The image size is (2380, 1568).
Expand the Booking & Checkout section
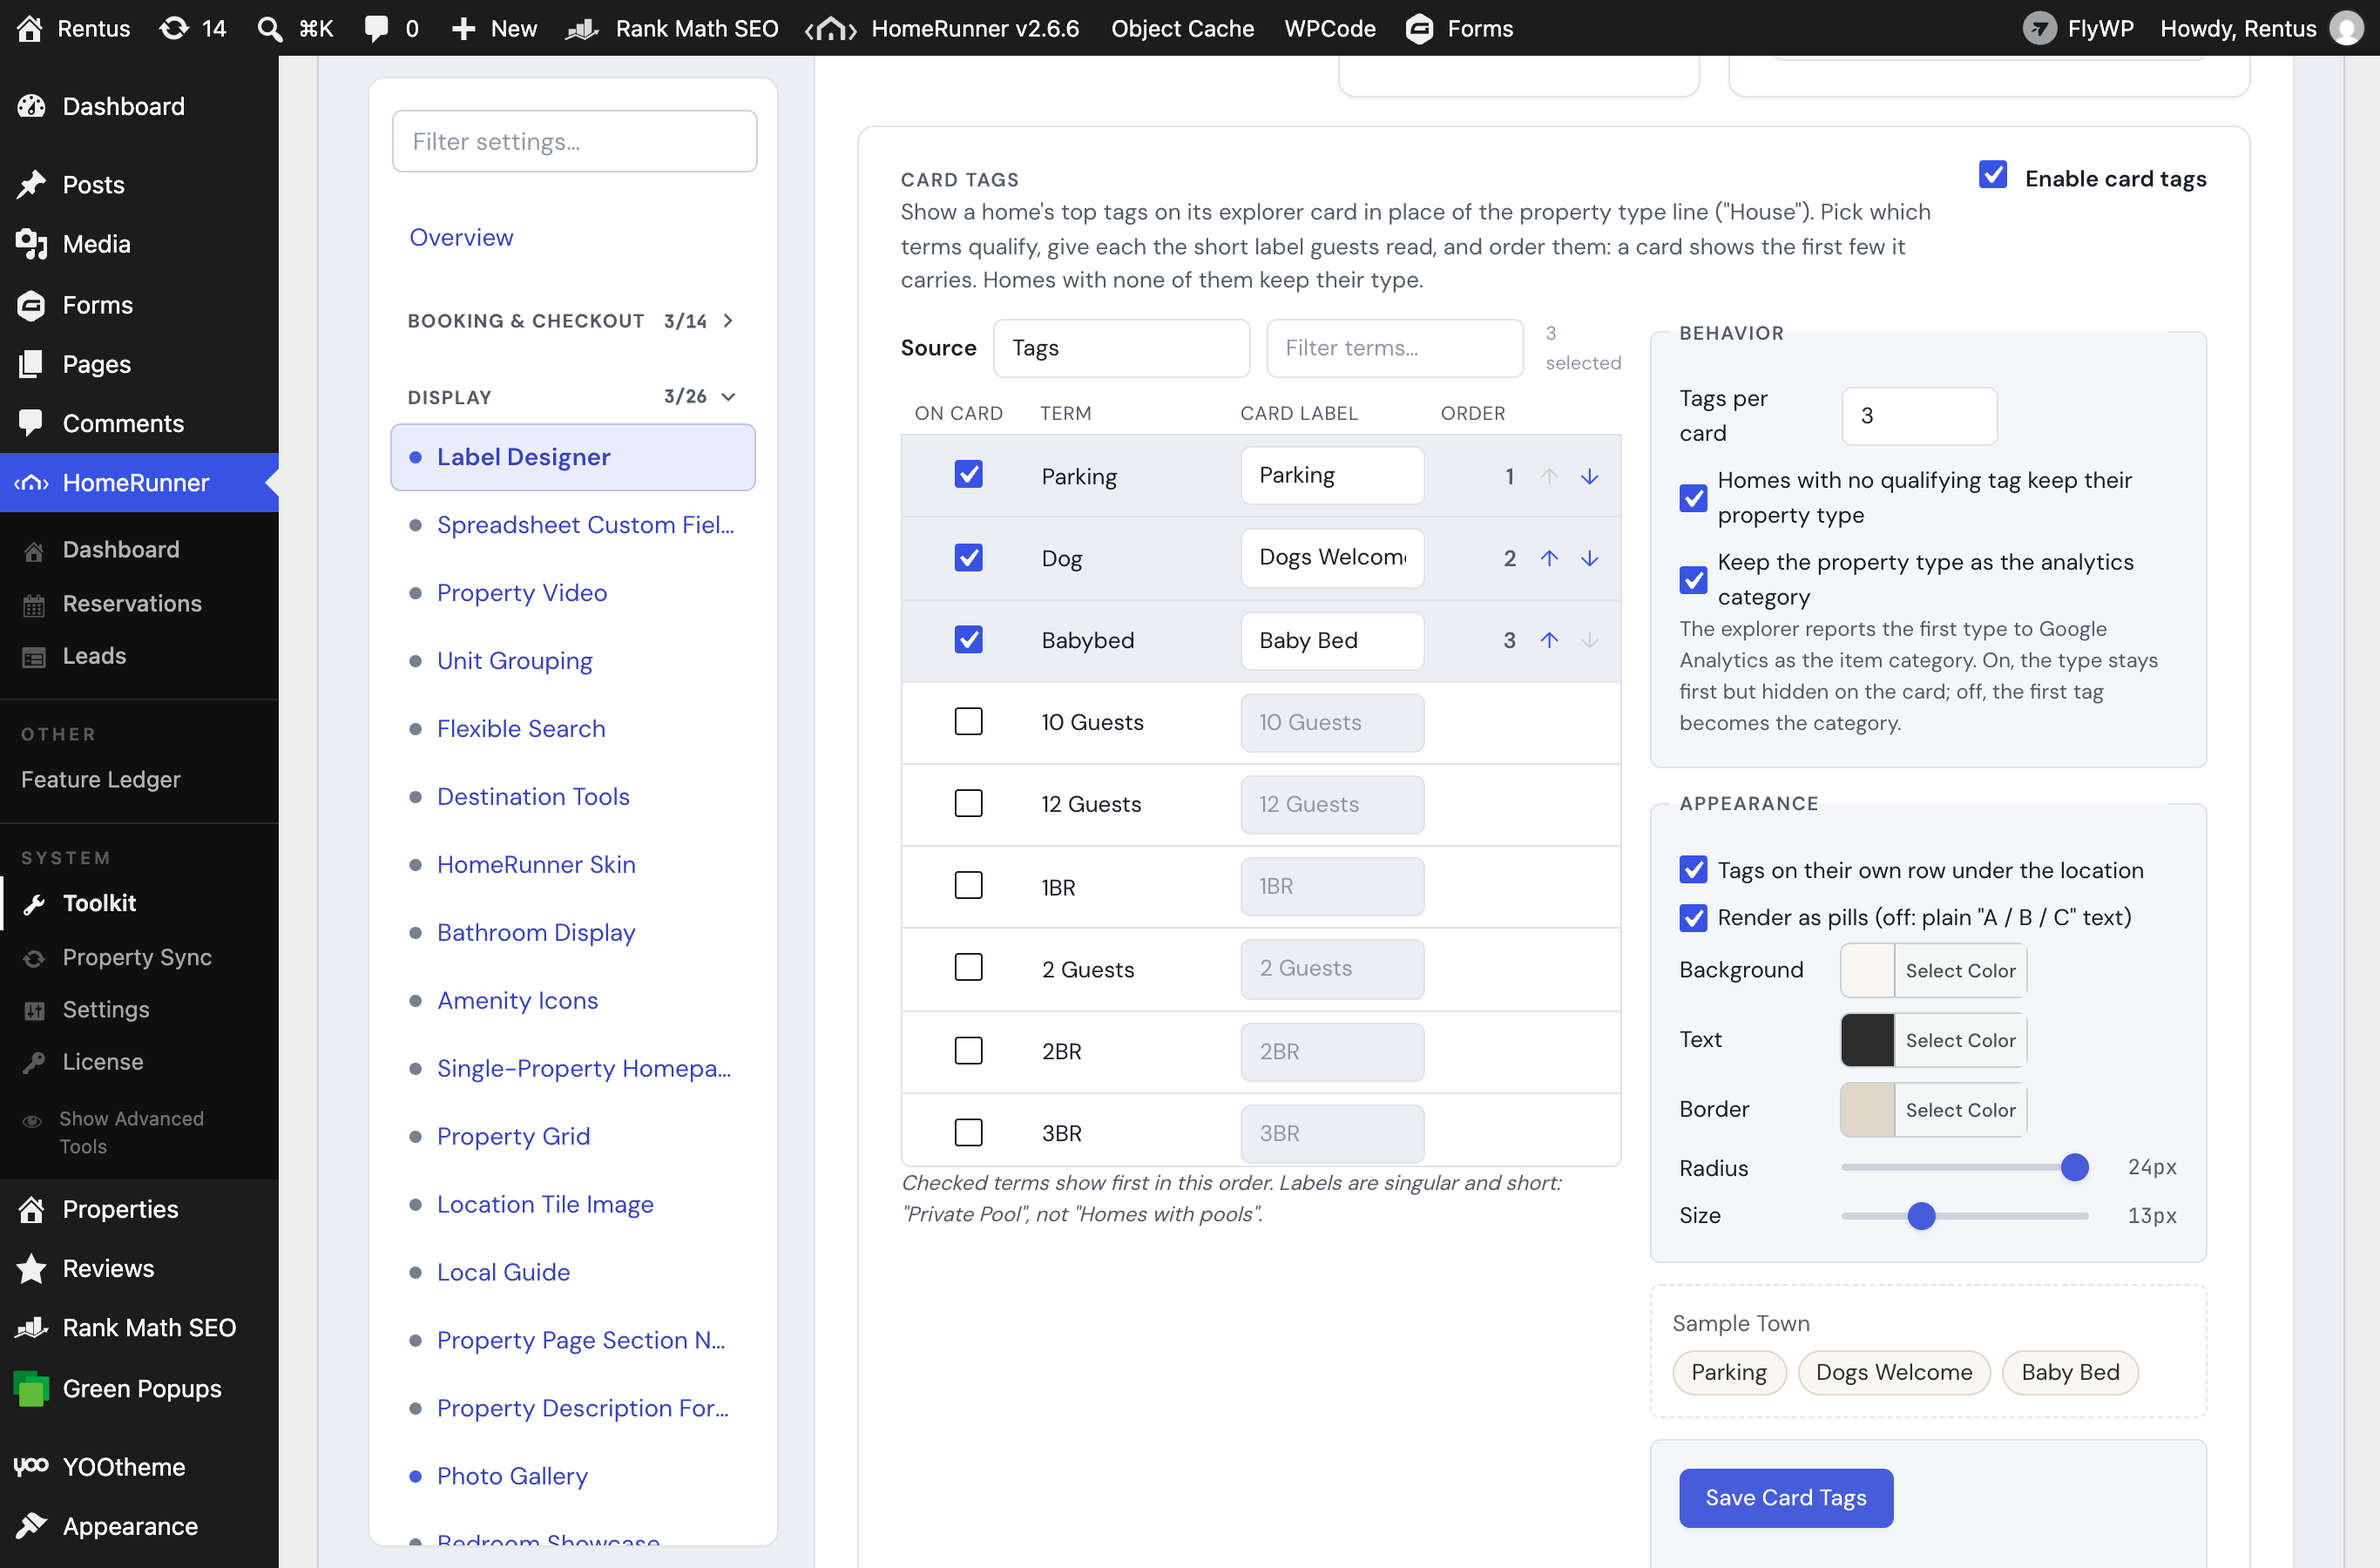pos(571,321)
